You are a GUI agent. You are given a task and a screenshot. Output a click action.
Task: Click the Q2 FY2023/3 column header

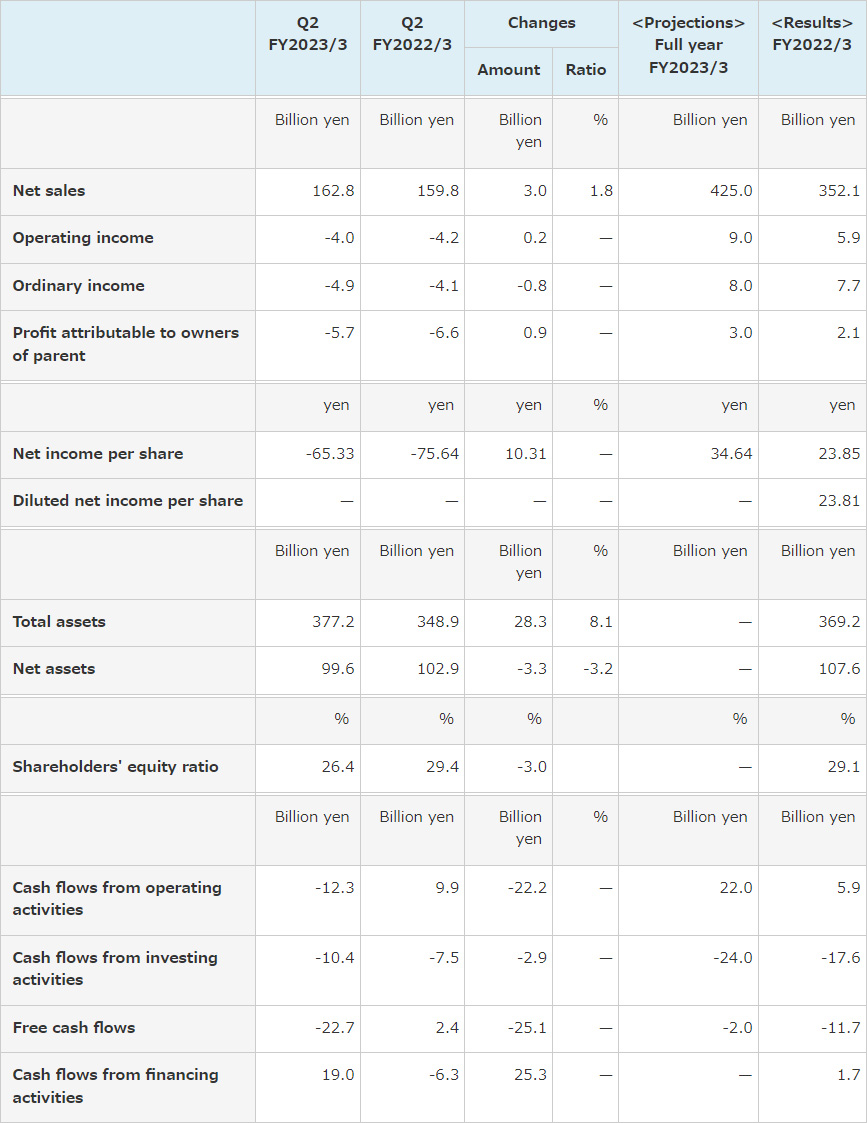pos(308,34)
